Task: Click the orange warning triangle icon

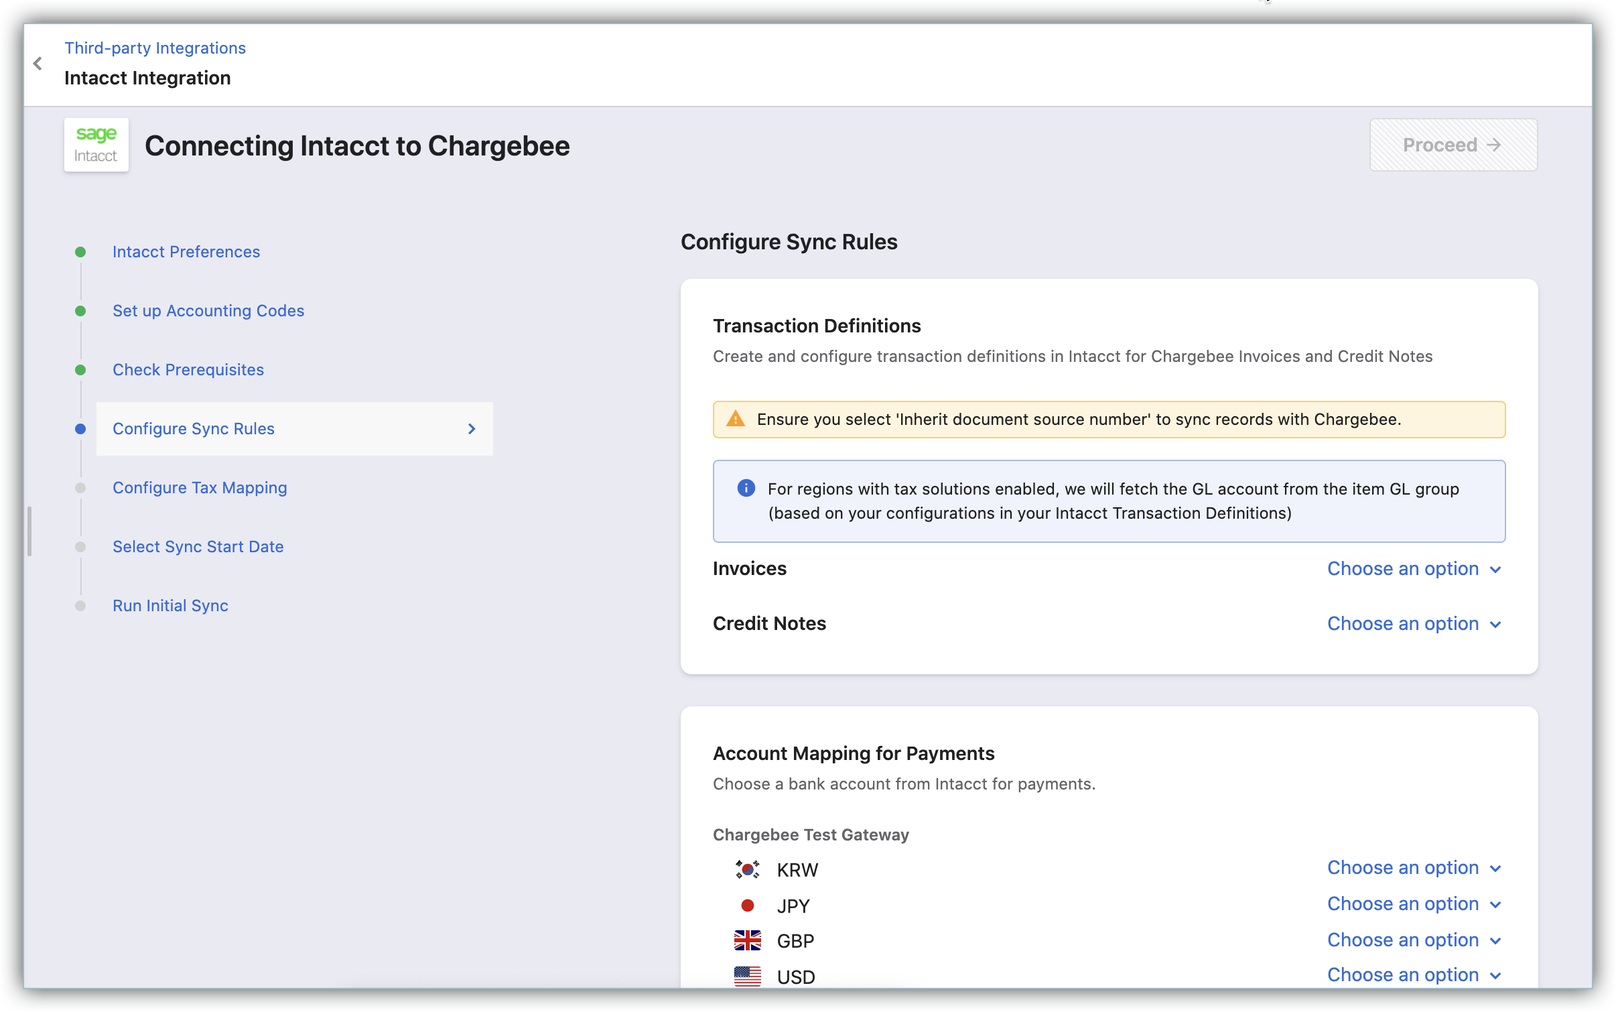Action: coord(736,419)
